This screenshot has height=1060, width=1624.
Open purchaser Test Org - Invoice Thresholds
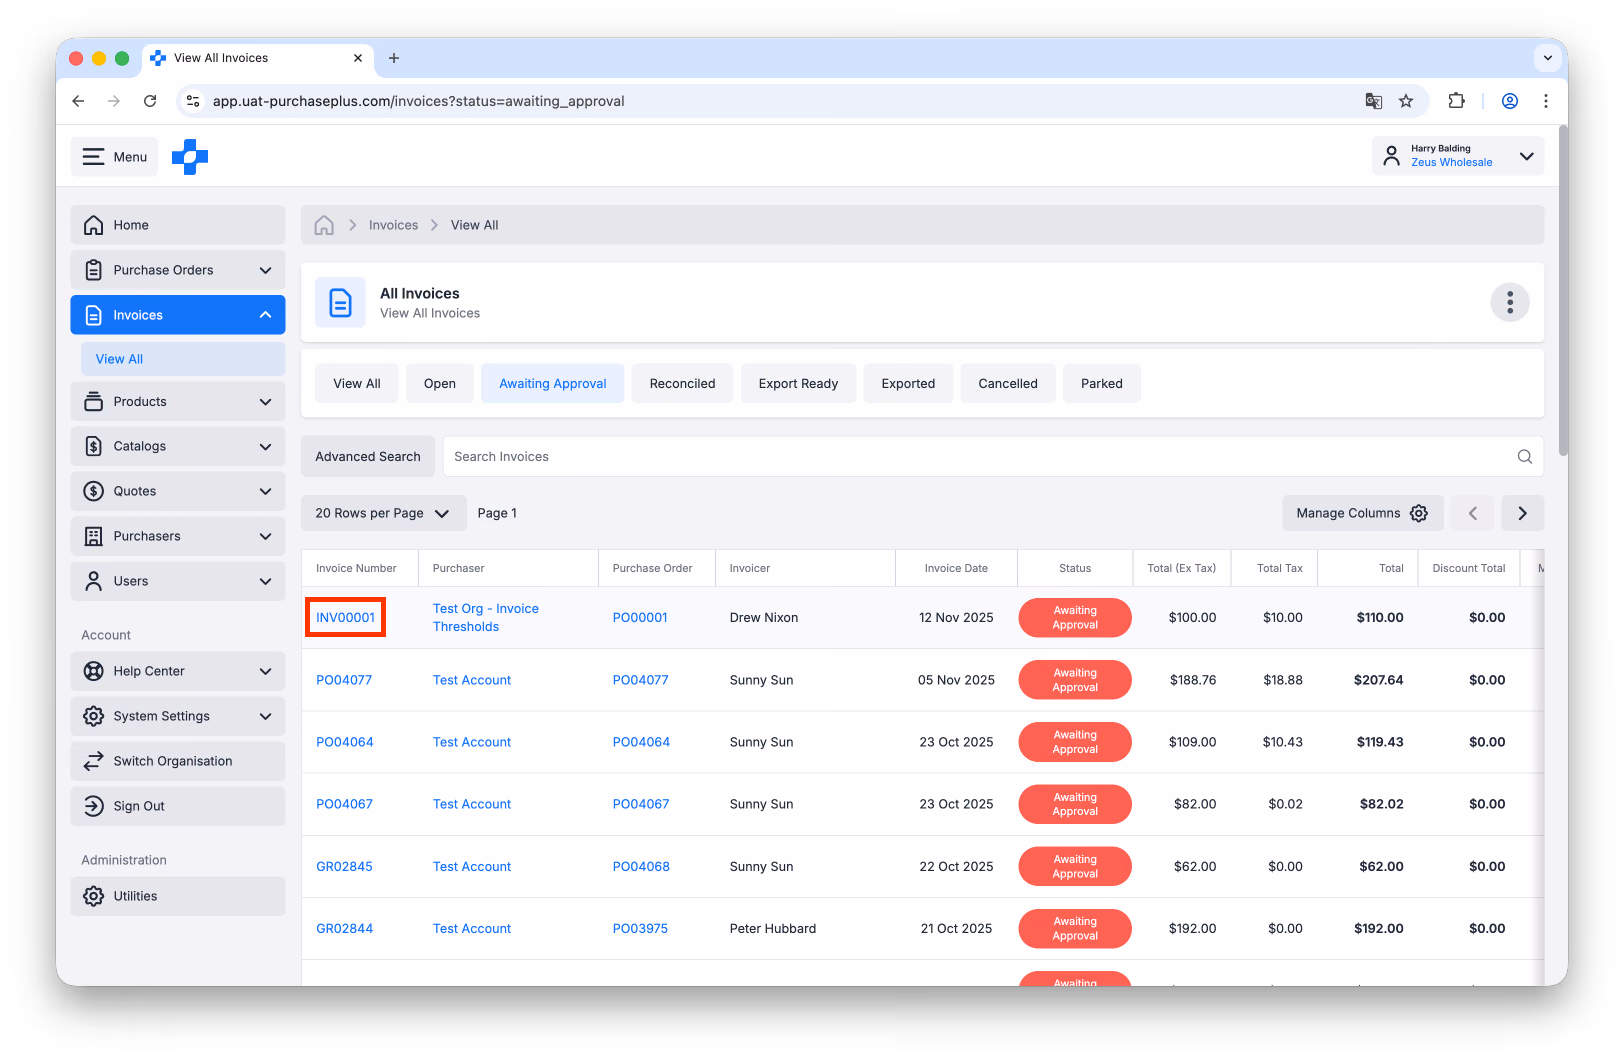pos(486,618)
